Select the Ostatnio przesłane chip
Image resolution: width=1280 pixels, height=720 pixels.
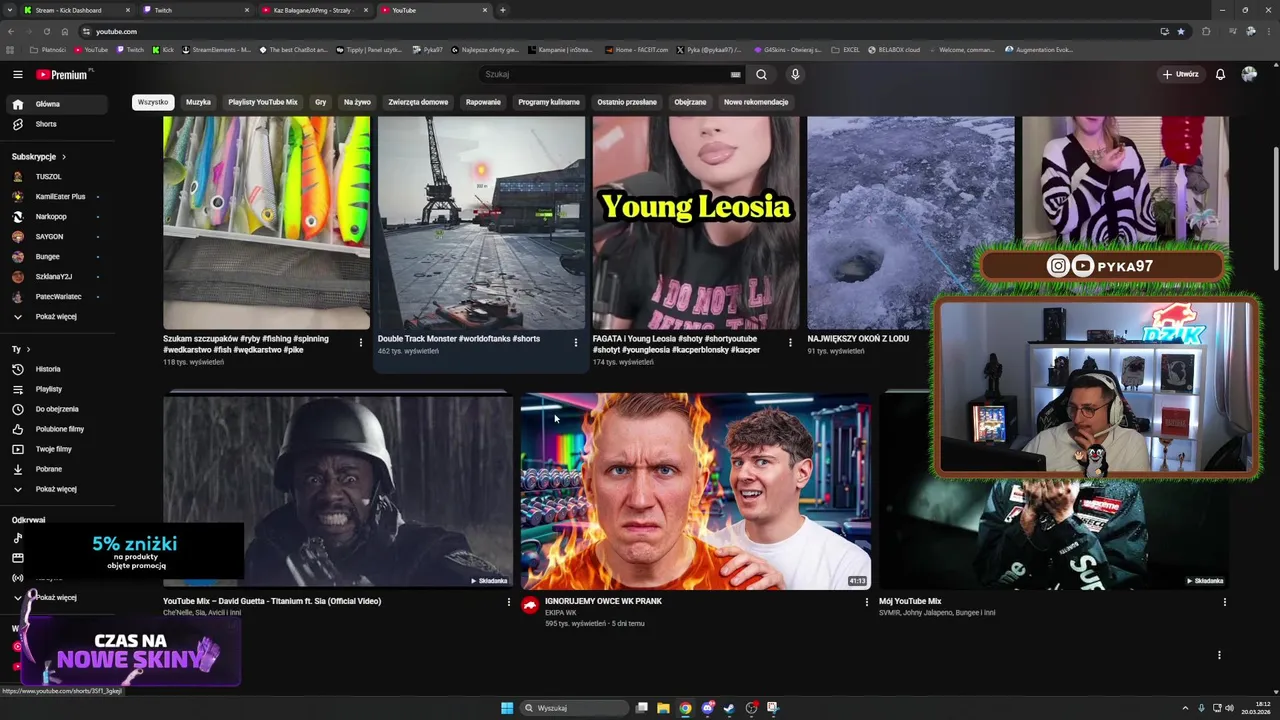click(x=627, y=102)
